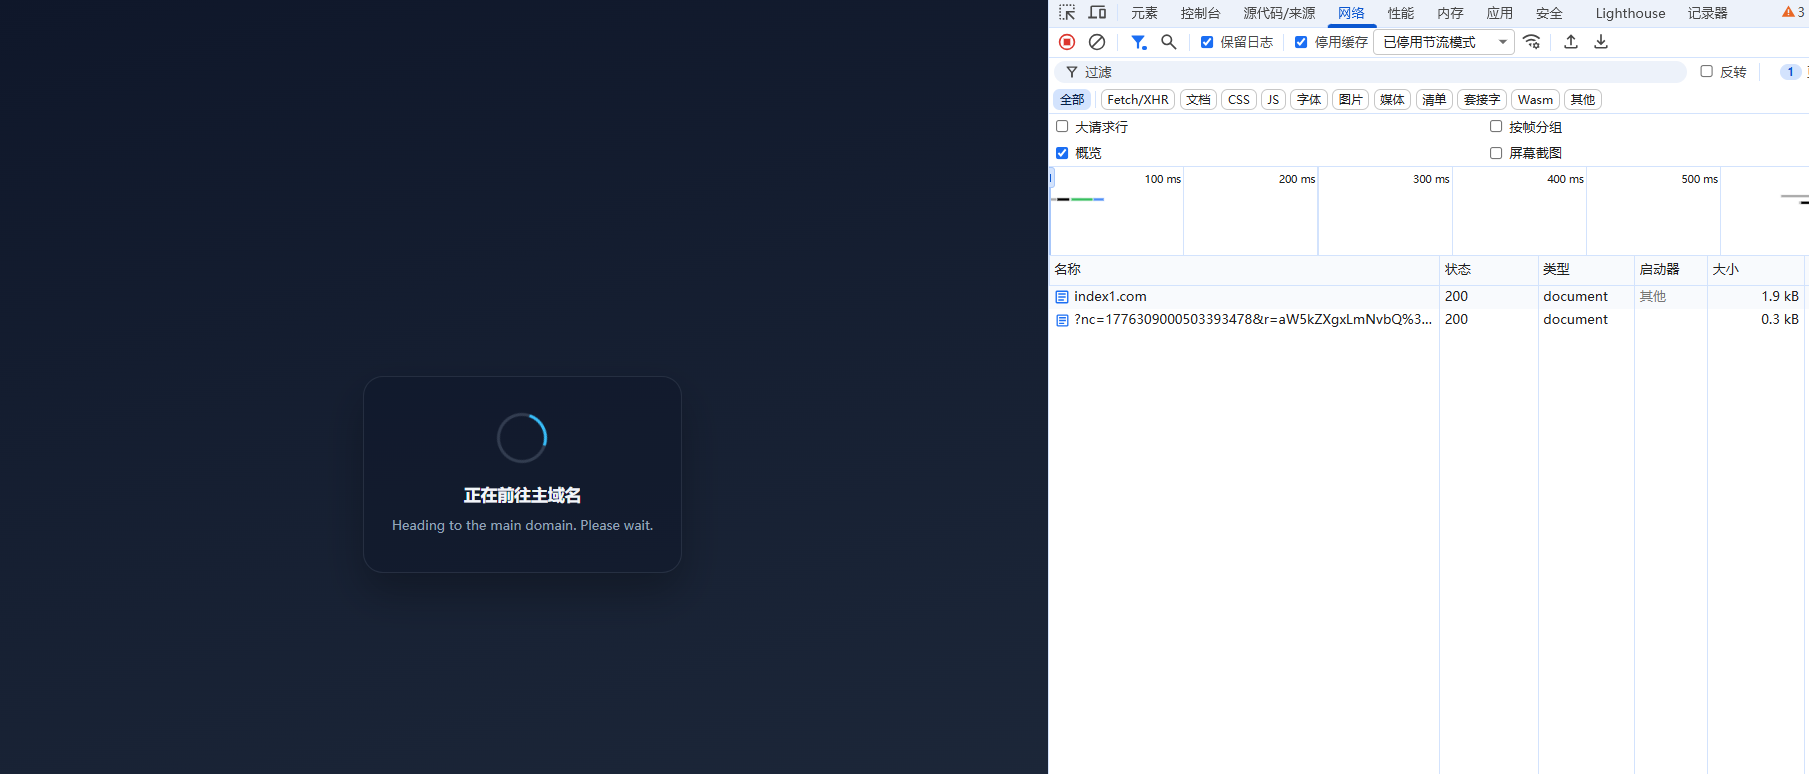The height and width of the screenshot is (774, 1809).
Task: Enable the 屏幕截图 checkbox
Action: [x=1496, y=153]
